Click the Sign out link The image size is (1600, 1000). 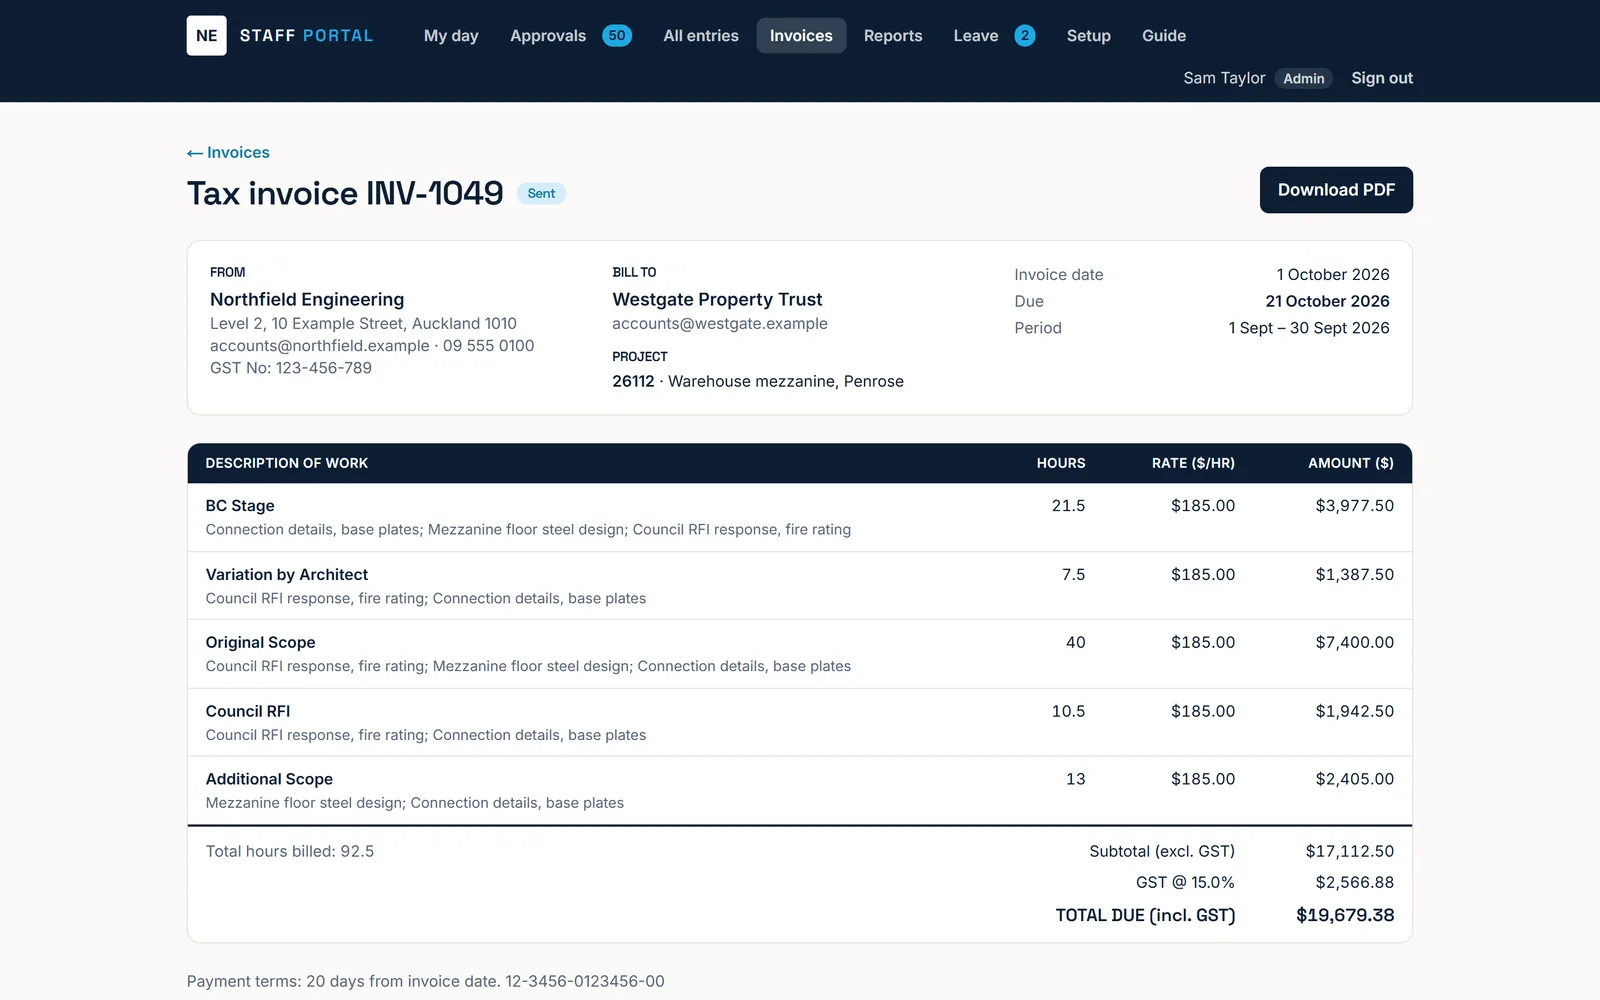click(x=1382, y=78)
